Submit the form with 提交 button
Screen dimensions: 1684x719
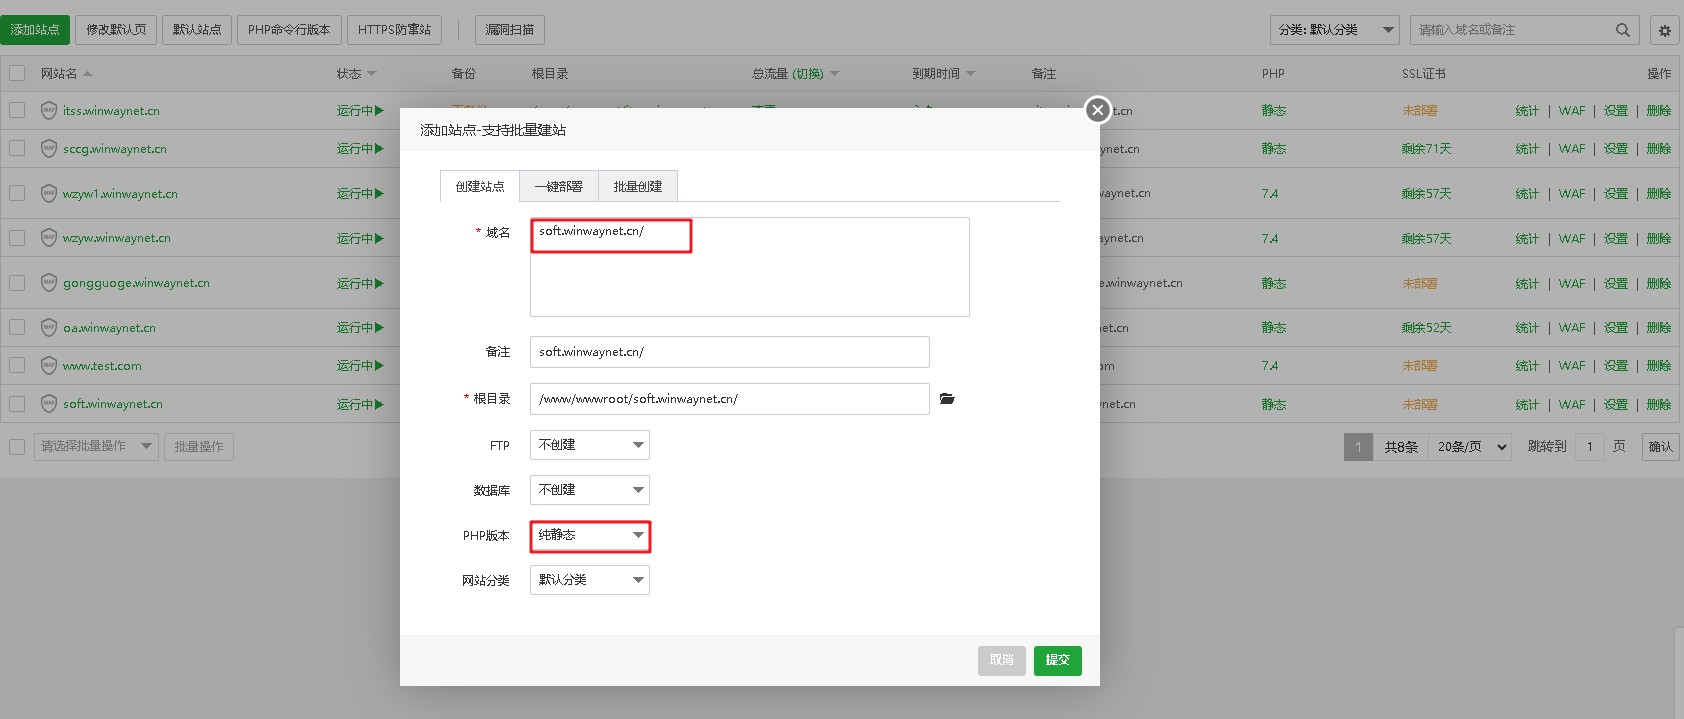pos(1058,660)
